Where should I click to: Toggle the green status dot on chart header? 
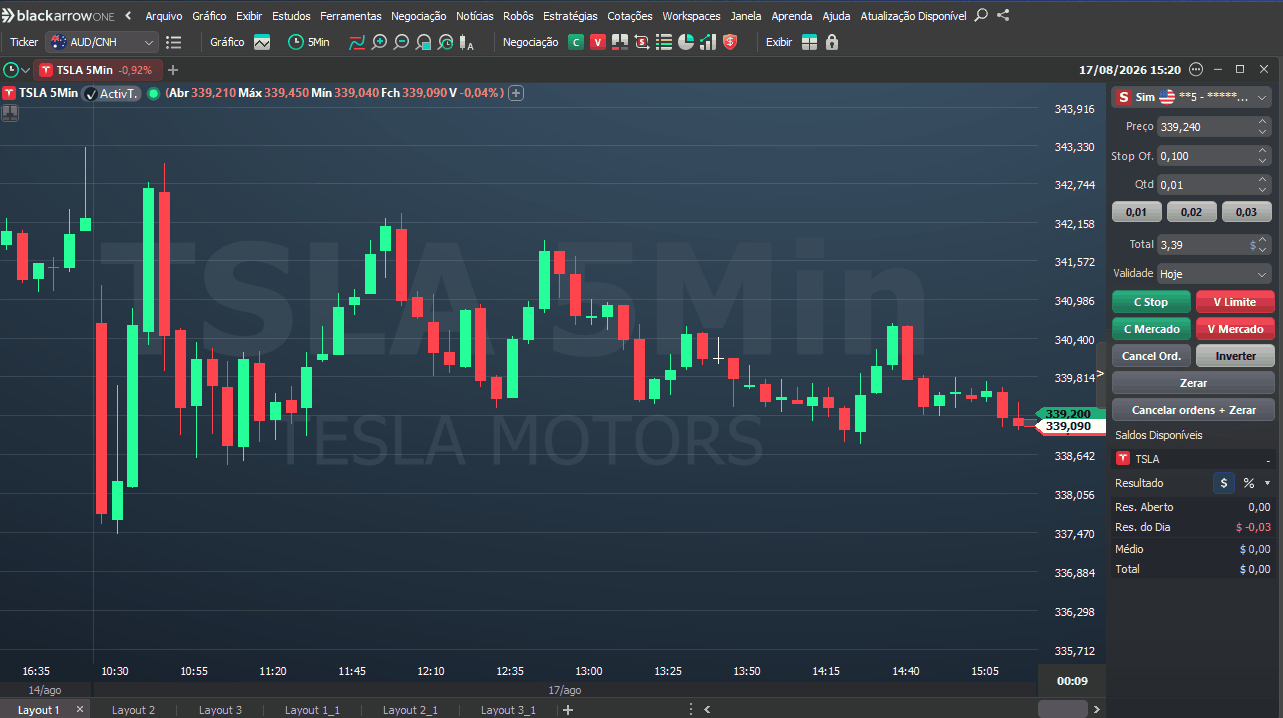[153, 93]
